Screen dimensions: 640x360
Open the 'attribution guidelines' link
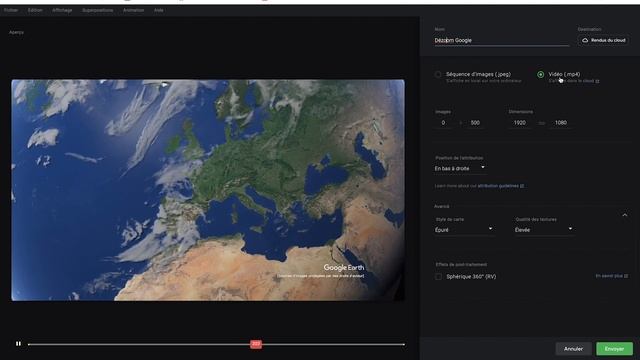498,186
